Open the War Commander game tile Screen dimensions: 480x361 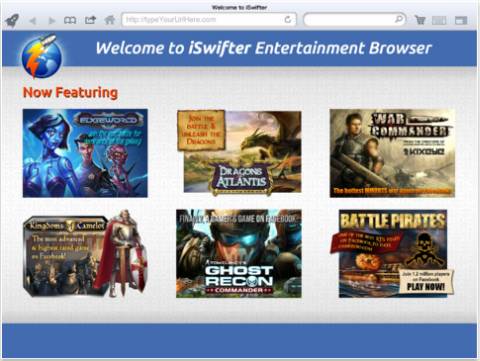[x=392, y=153]
